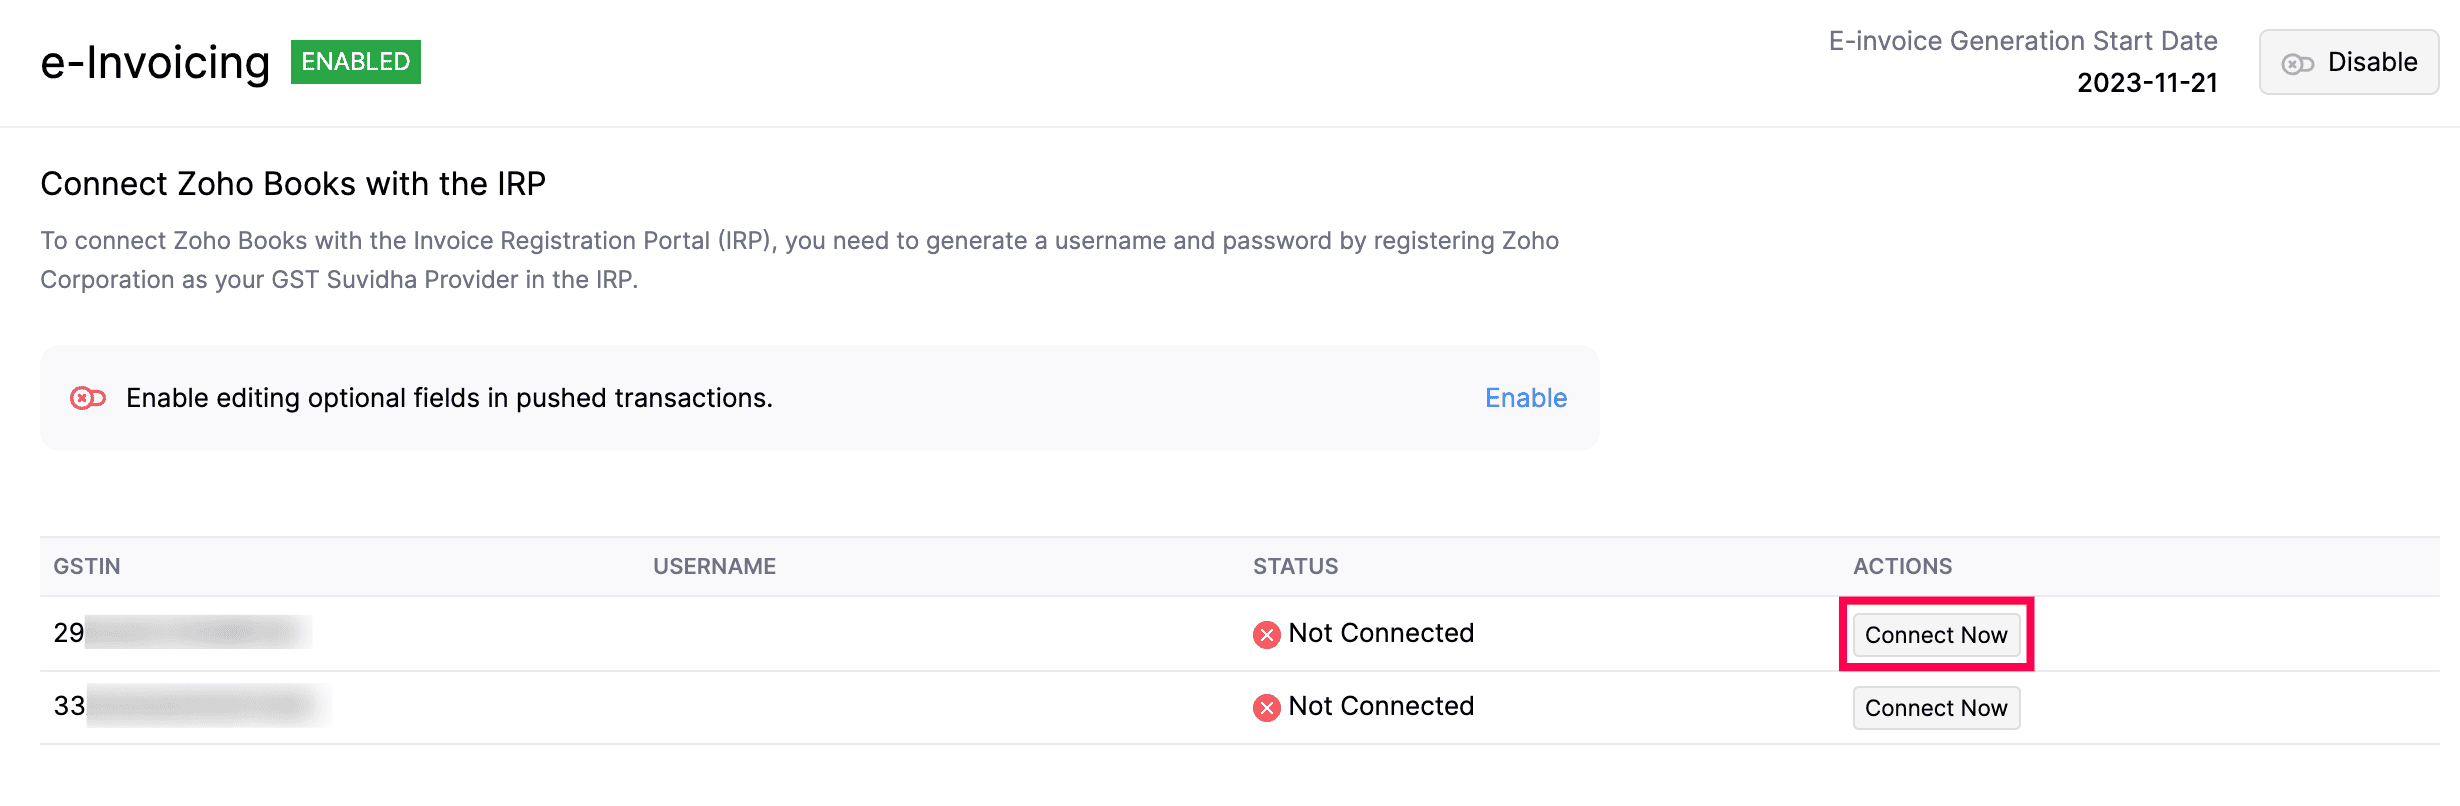The image size is (2460, 806).
Task: Click the E-invoice Generation Start Date value
Action: tap(2146, 83)
